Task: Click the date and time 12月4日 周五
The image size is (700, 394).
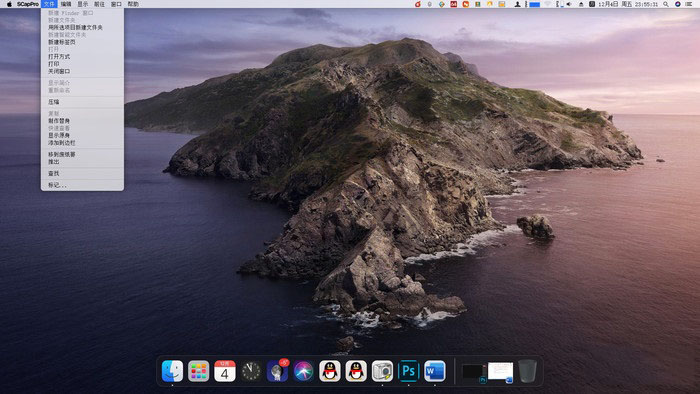Action: 628,4
